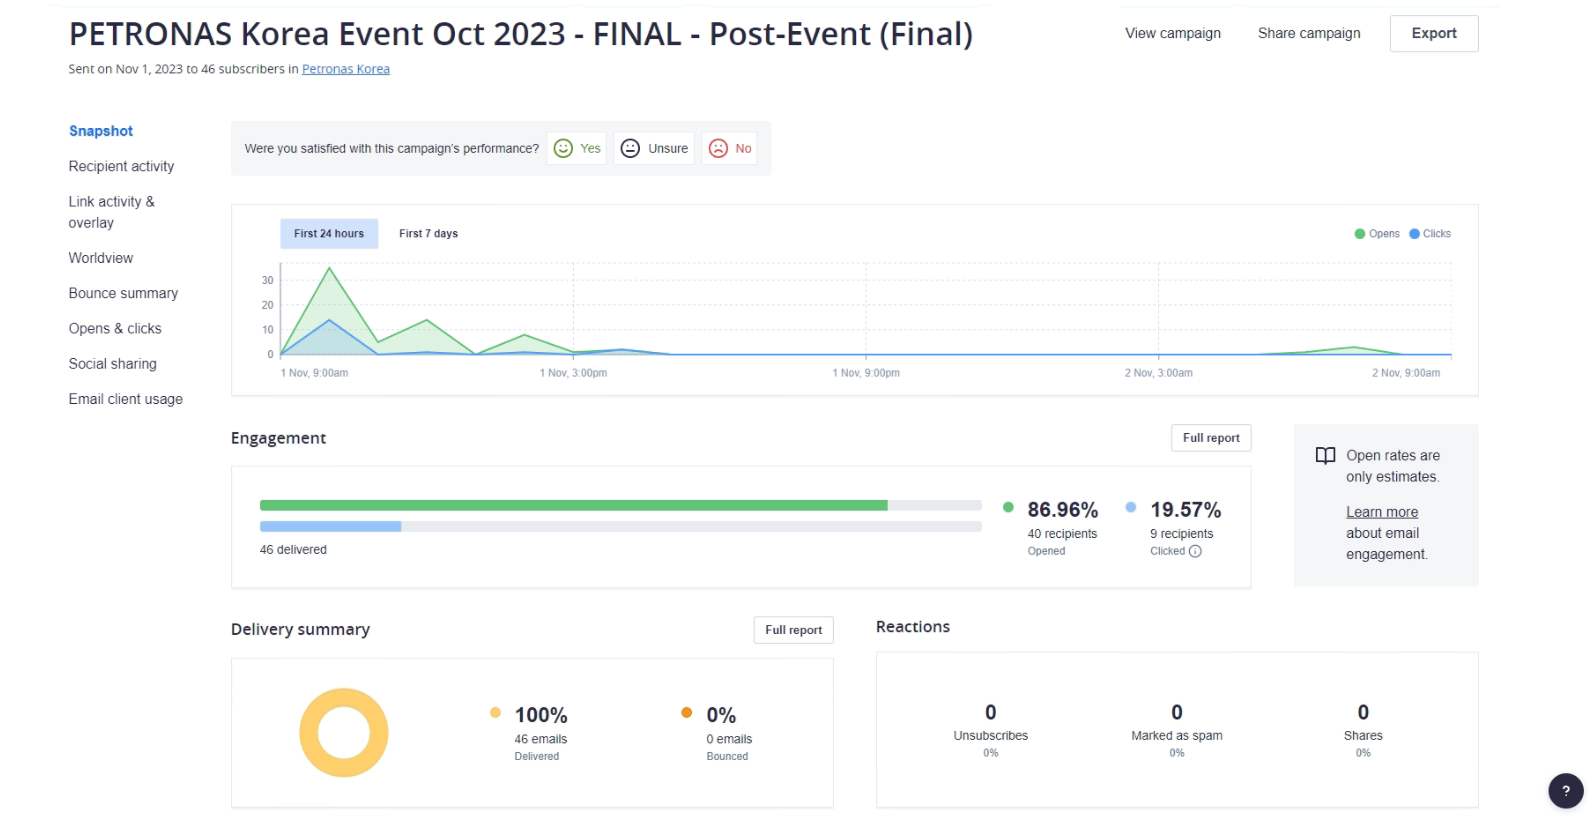Switch chart to First 7 days
This screenshot has height=820, width=1592.
428,234
